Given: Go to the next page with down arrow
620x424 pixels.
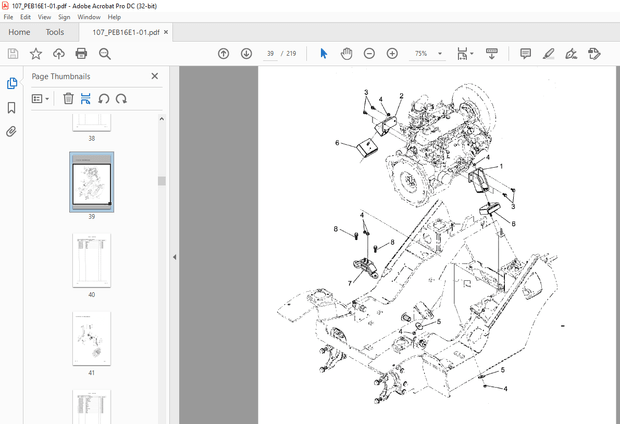Looking at the screenshot, I should [246, 53].
